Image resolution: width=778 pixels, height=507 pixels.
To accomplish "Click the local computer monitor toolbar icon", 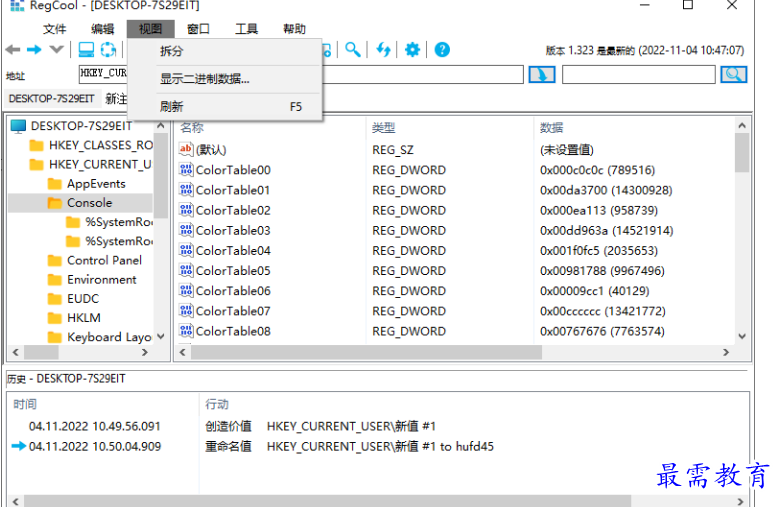I will (86, 50).
